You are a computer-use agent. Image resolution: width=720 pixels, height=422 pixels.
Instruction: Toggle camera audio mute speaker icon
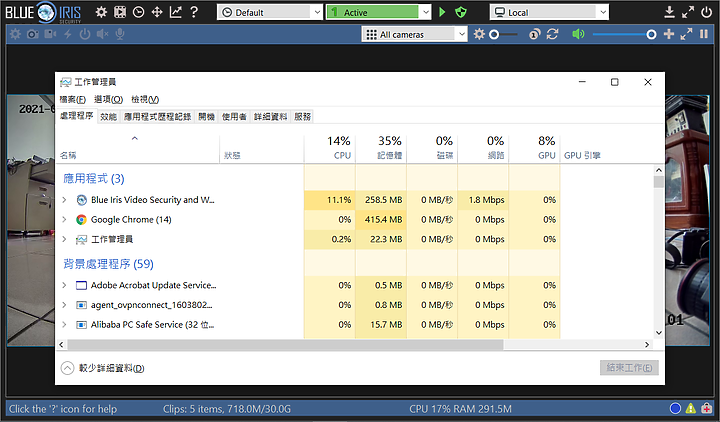click(x=102, y=34)
